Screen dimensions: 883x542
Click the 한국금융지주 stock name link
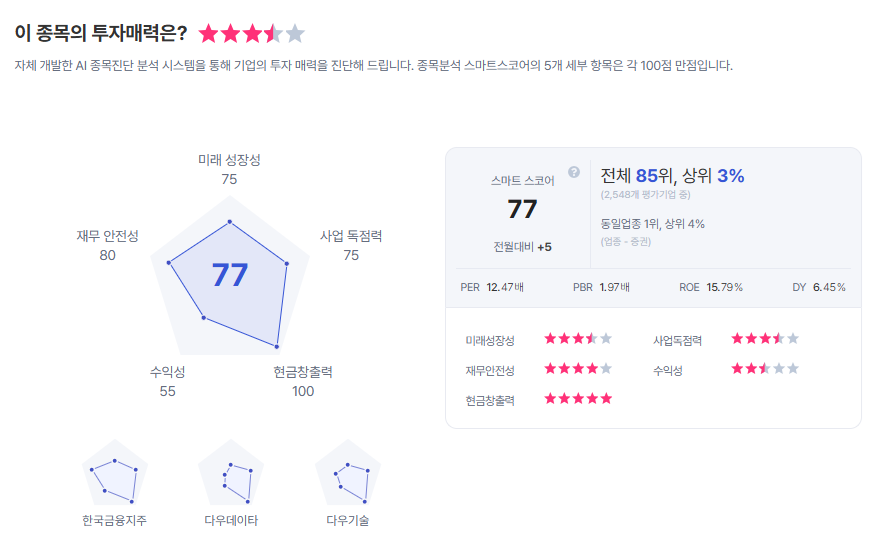[x=114, y=521]
